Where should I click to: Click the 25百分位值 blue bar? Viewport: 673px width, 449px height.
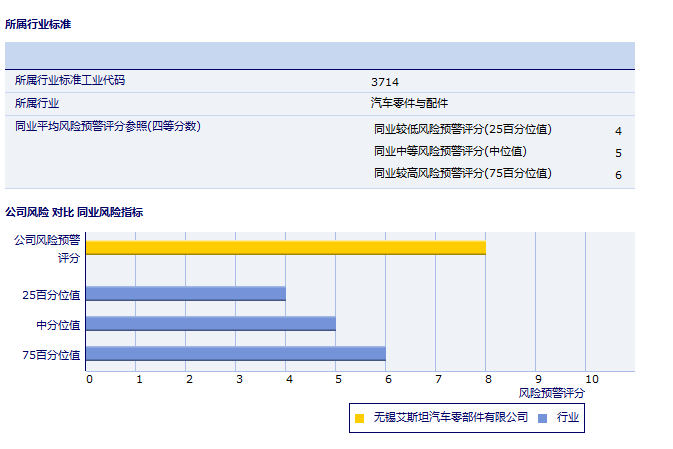(185, 294)
